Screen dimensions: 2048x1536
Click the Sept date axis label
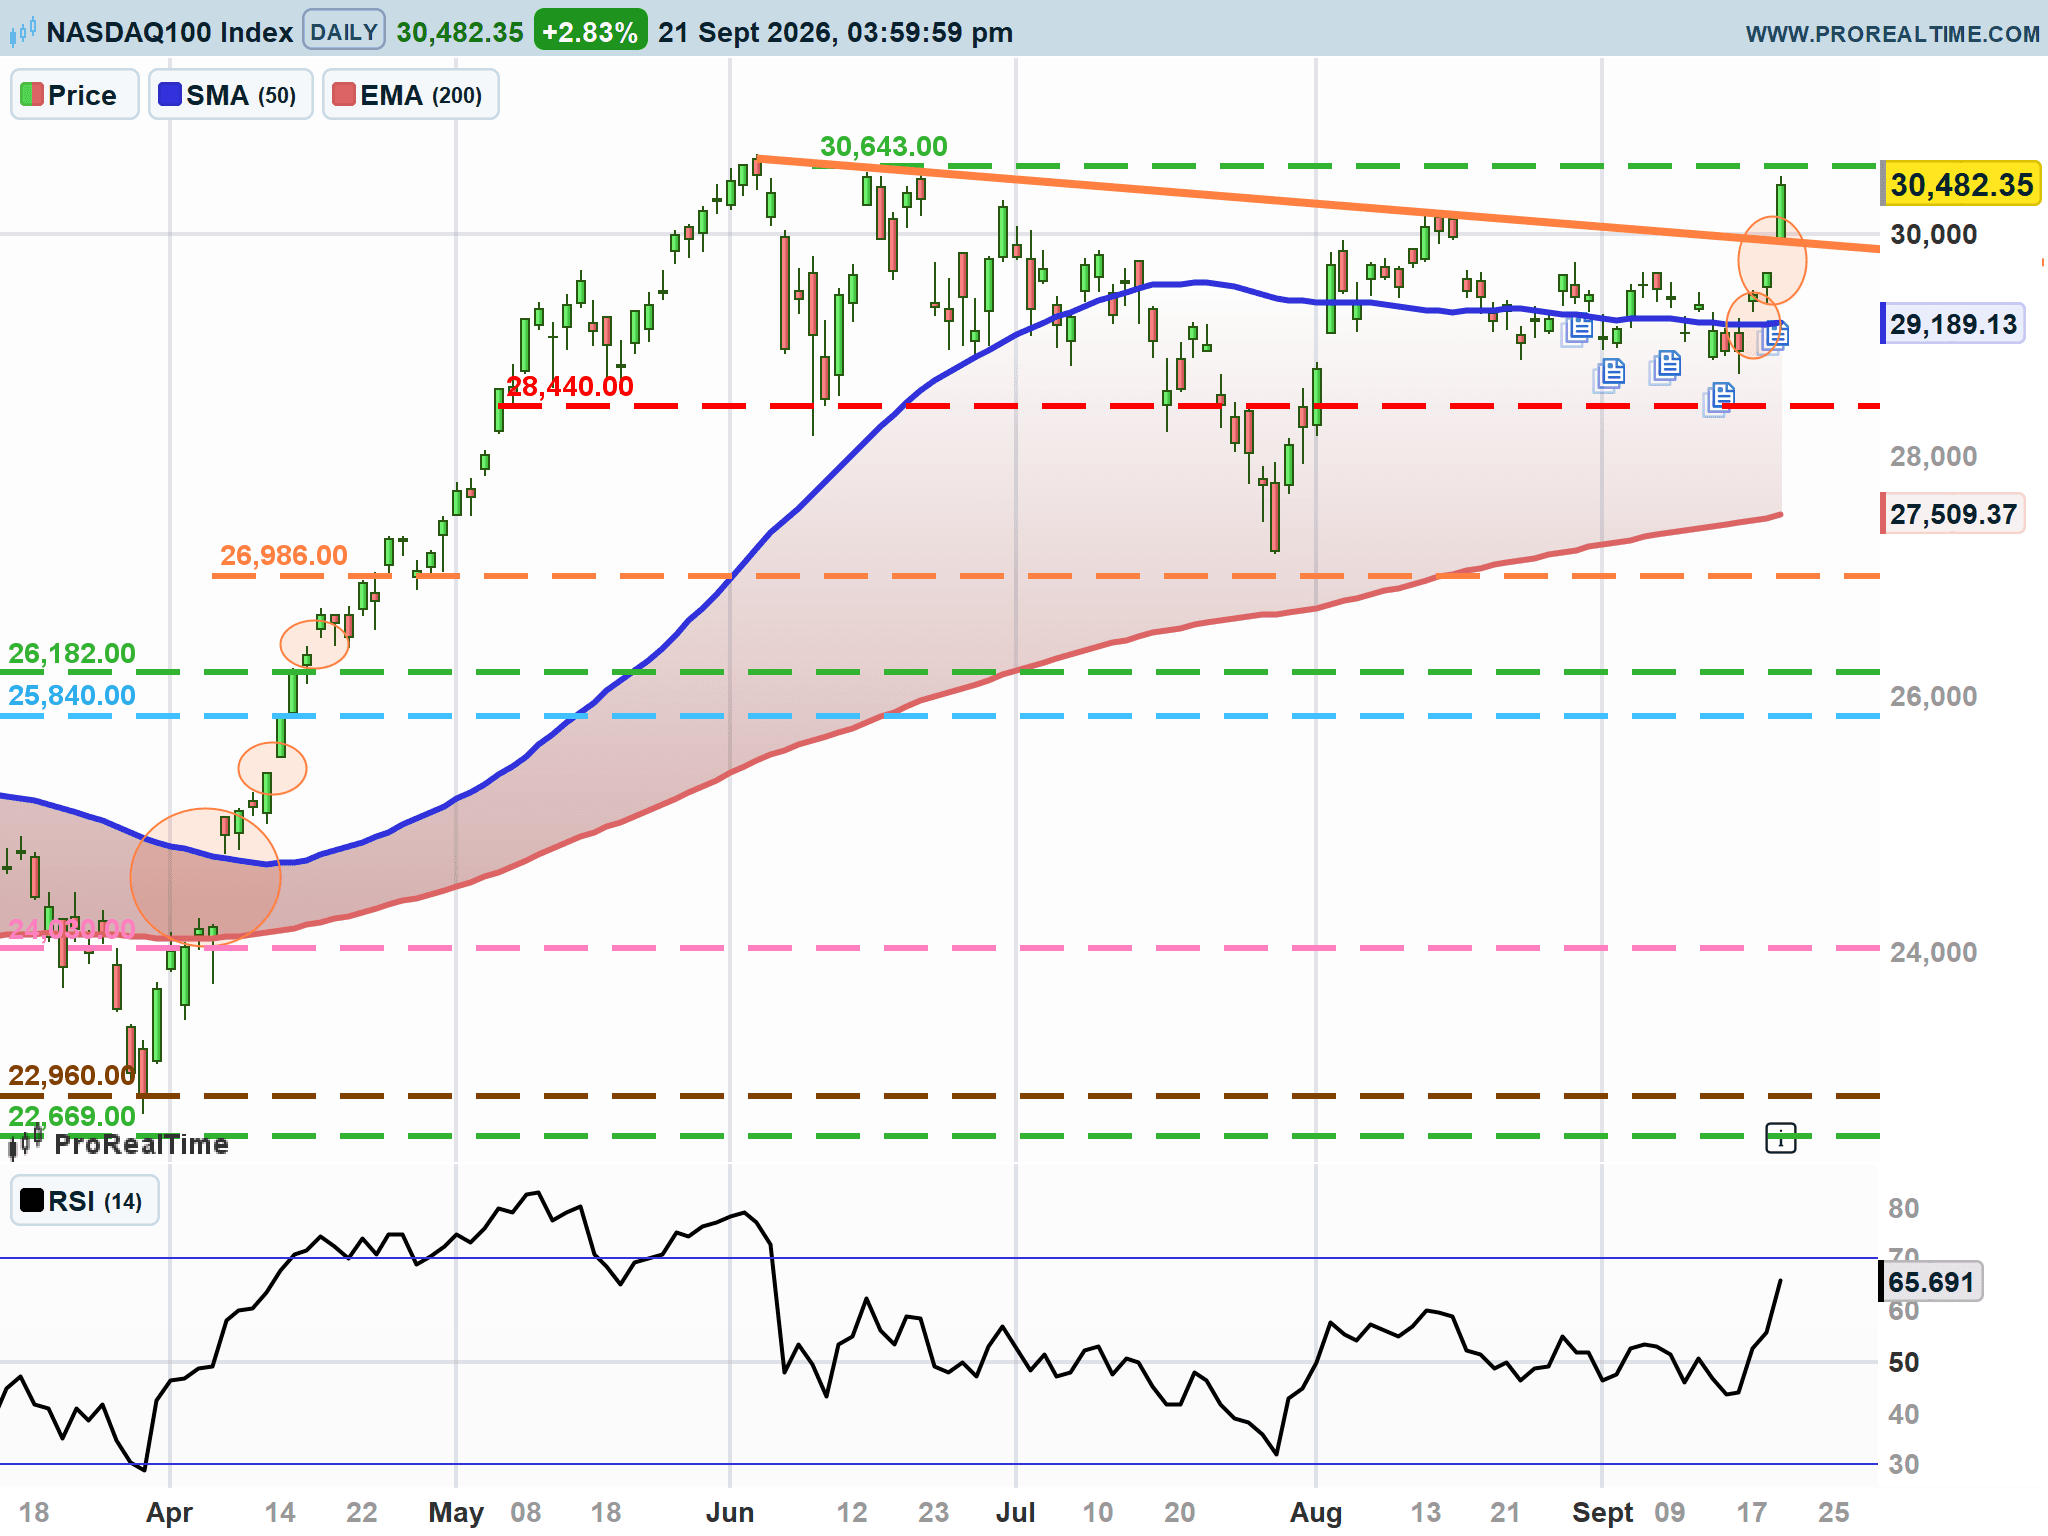(1603, 1513)
